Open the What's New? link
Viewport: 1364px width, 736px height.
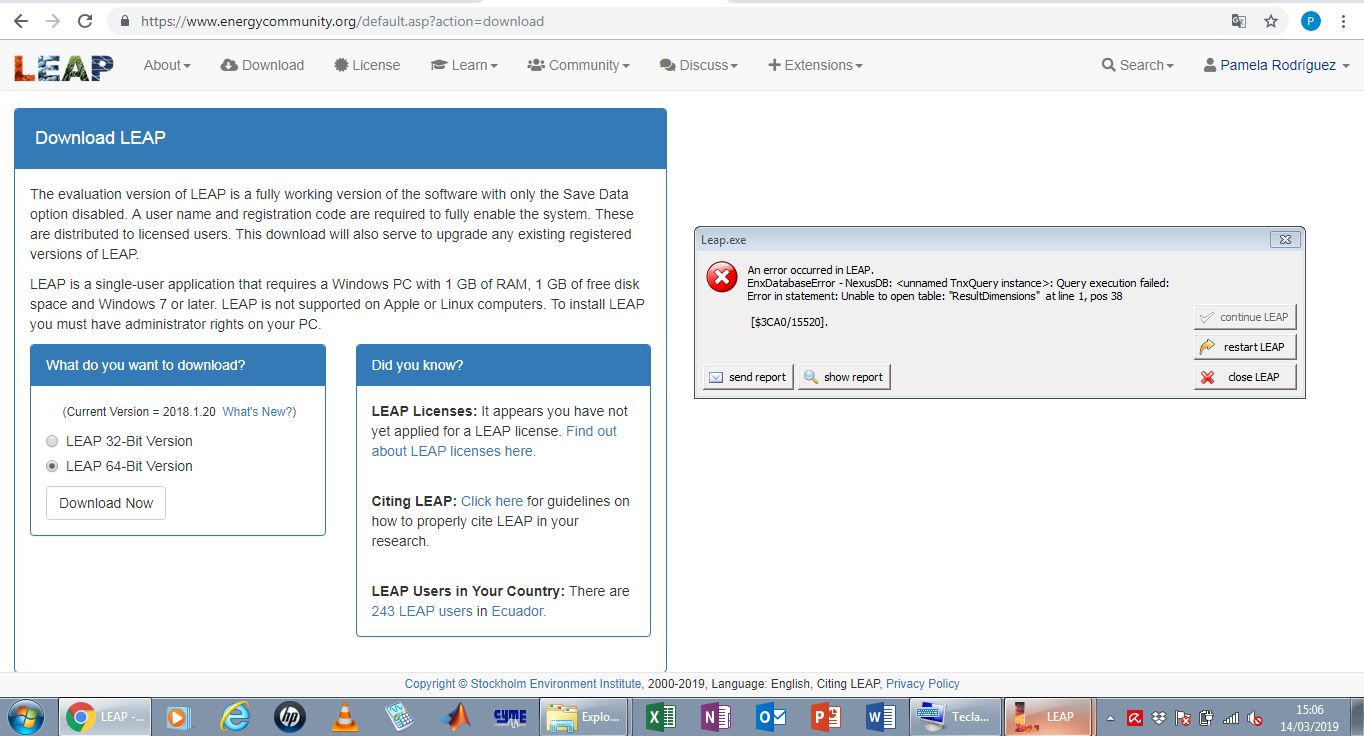[259, 412]
